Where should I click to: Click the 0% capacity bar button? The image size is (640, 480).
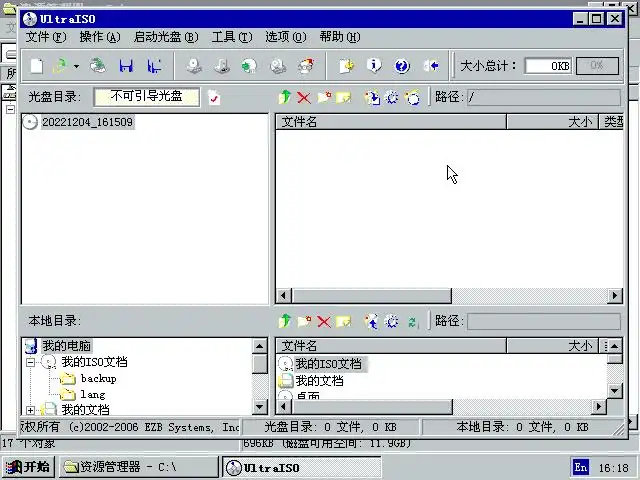[x=597, y=66]
